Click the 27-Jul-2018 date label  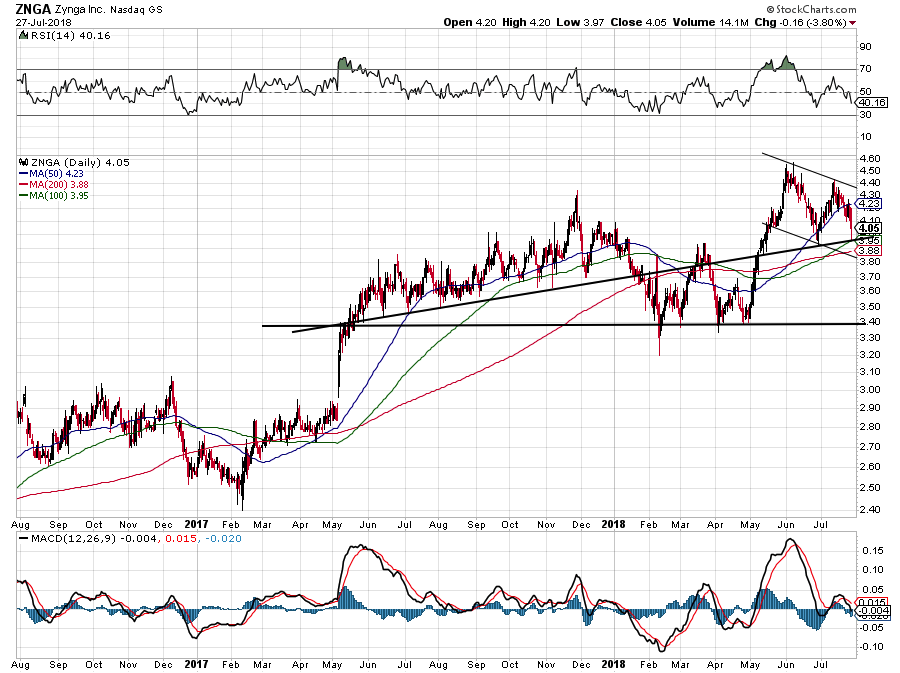click(x=44, y=22)
